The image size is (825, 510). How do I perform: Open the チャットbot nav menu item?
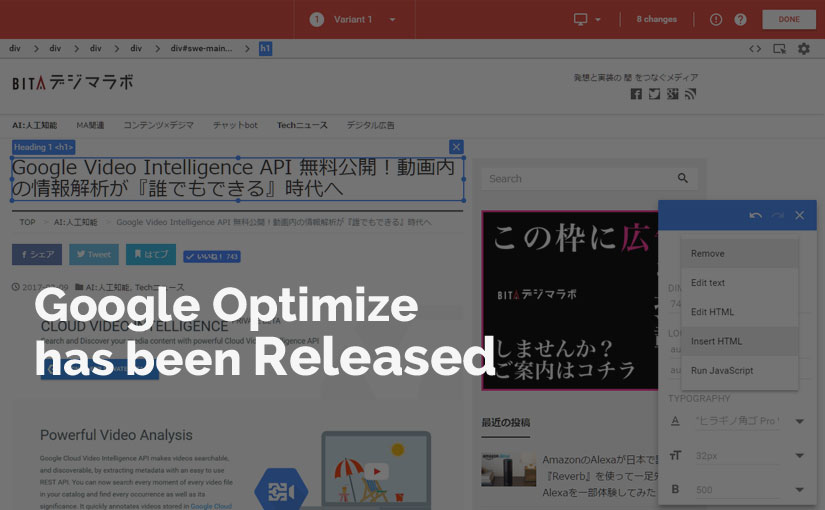pos(235,125)
